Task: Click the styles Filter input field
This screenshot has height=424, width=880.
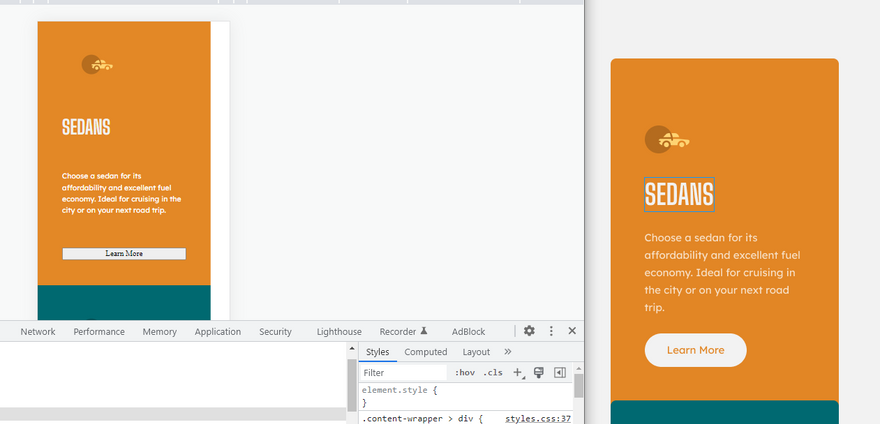Action: tap(402, 373)
